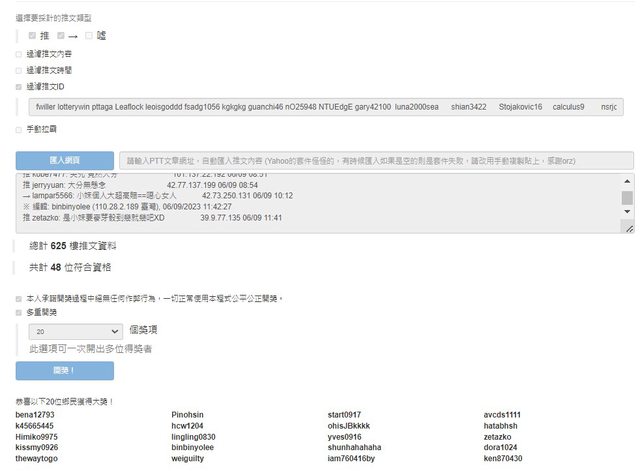Toggle the → arrow type checkbox
640x471 pixels.
pyautogui.click(x=61, y=36)
